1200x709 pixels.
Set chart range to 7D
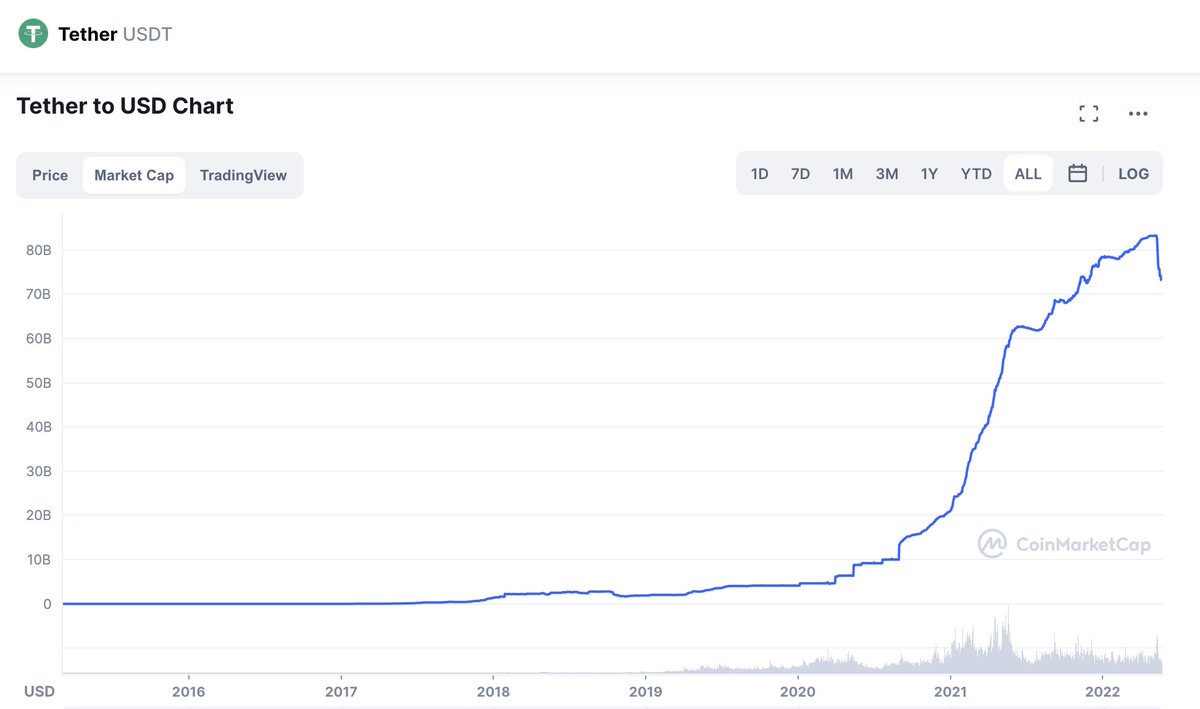[800, 173]
